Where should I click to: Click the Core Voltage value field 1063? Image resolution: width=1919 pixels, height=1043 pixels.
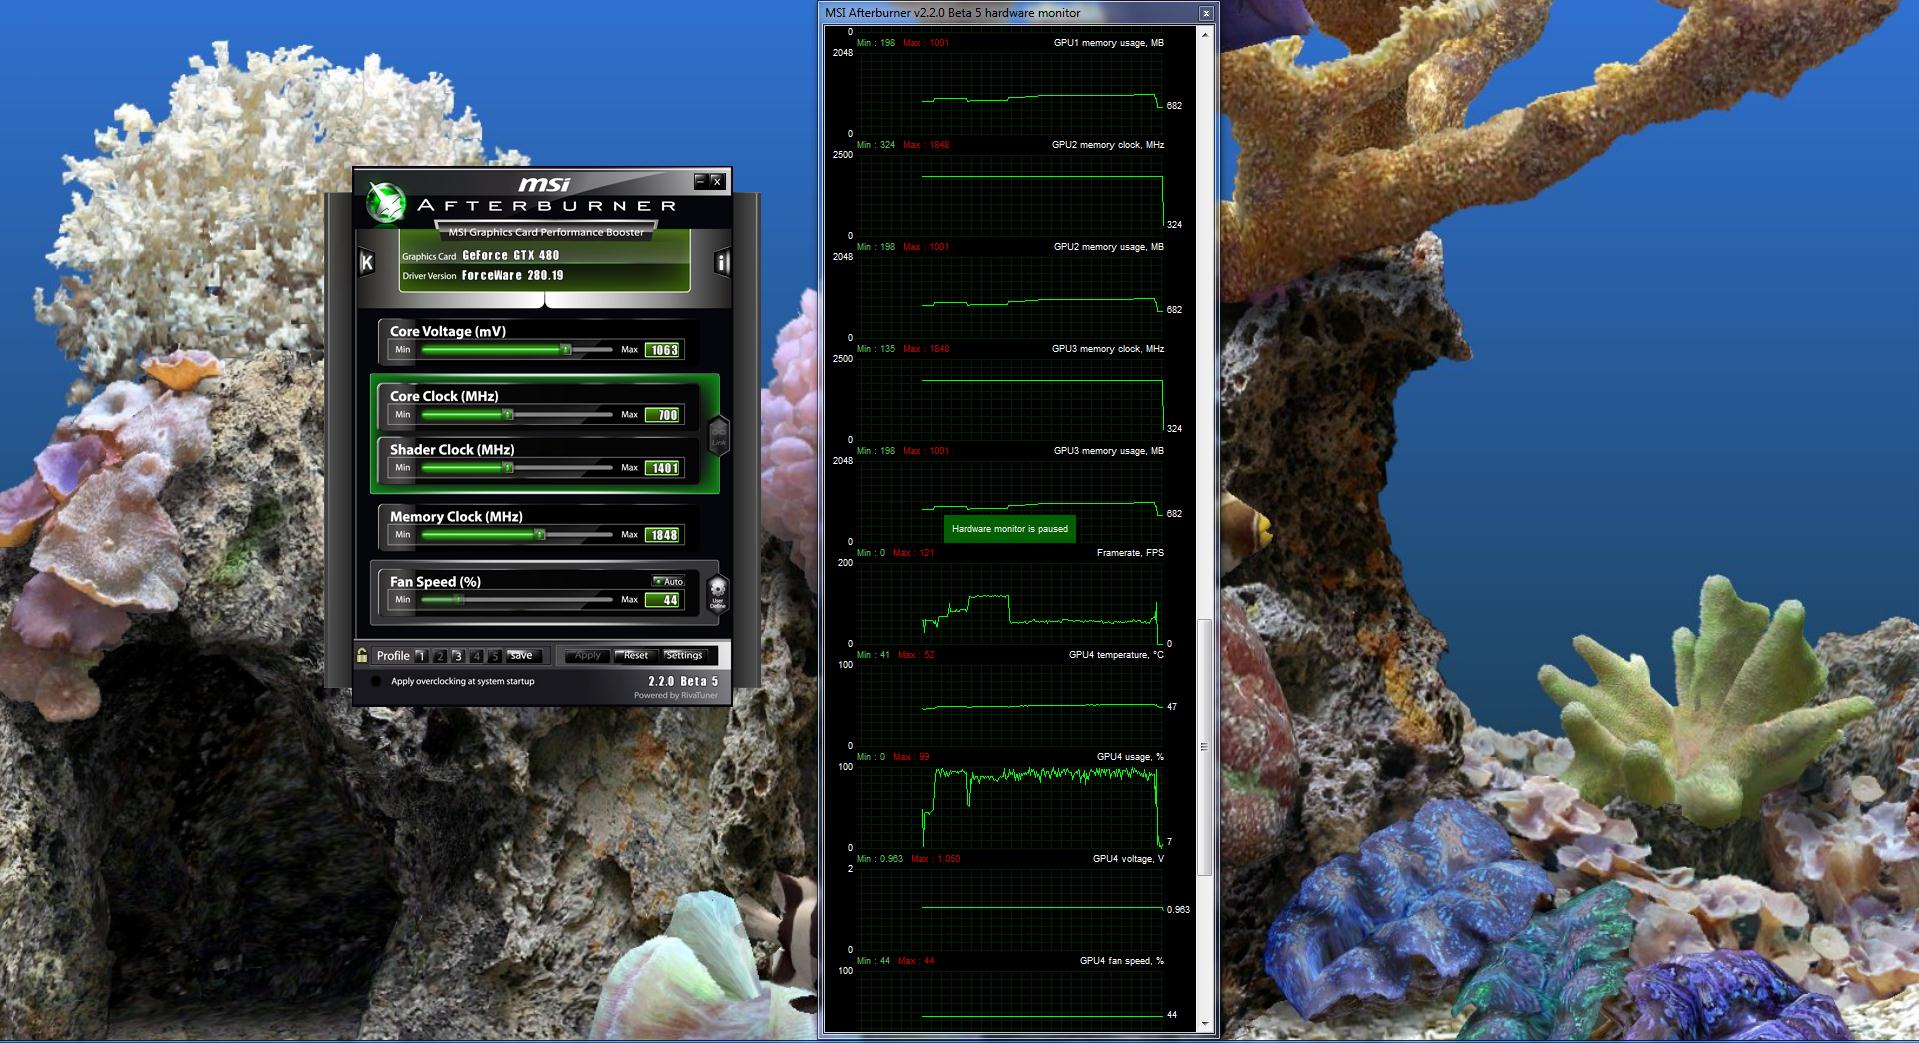point(664,350)
